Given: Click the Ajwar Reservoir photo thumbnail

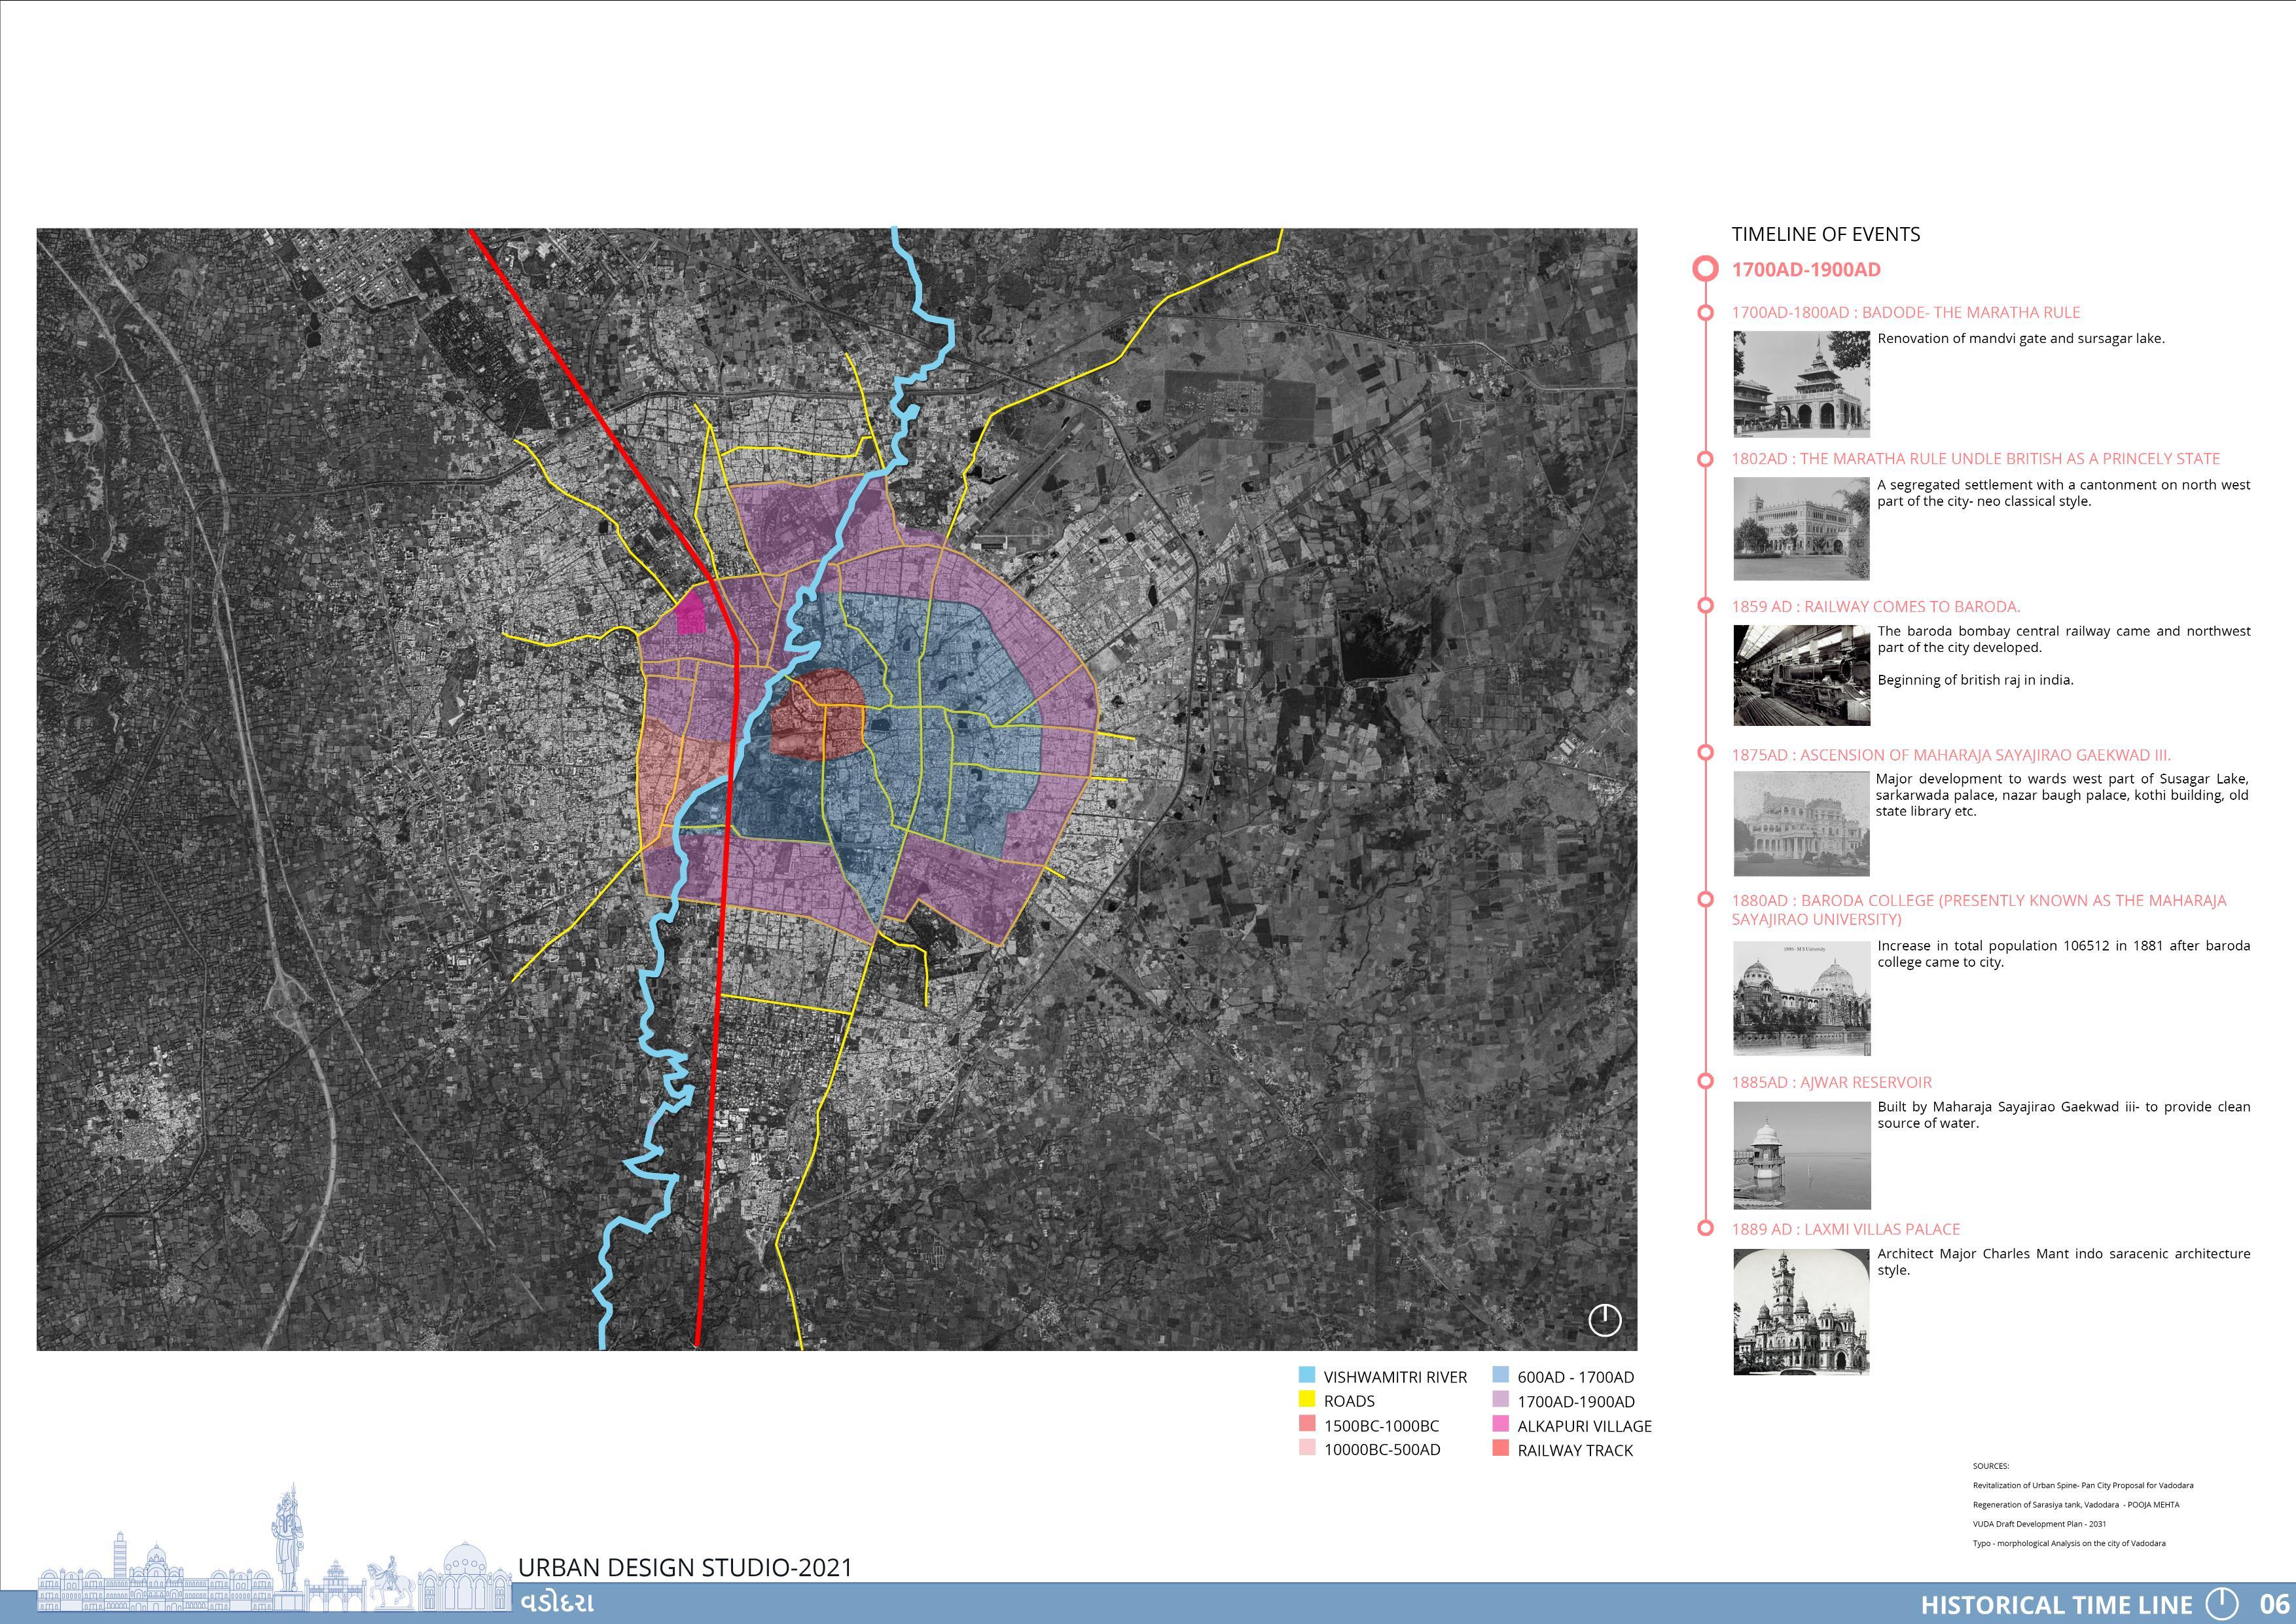Looking at the screenshot, I should point(1801,1155).
